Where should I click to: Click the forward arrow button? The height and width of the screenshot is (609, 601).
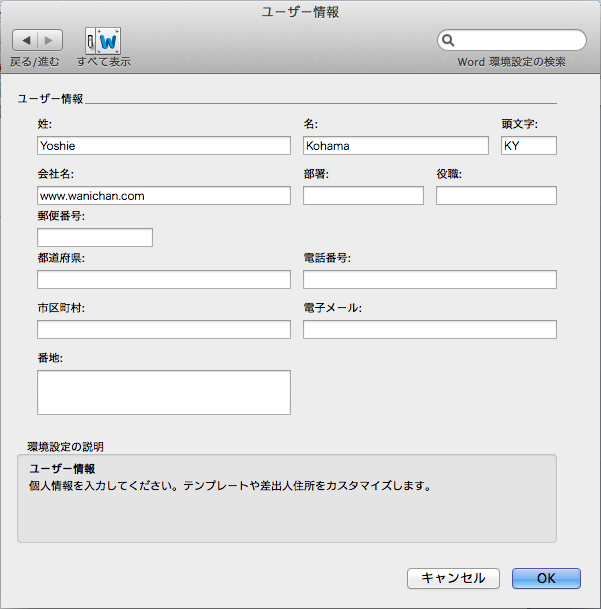coord(50,40)
